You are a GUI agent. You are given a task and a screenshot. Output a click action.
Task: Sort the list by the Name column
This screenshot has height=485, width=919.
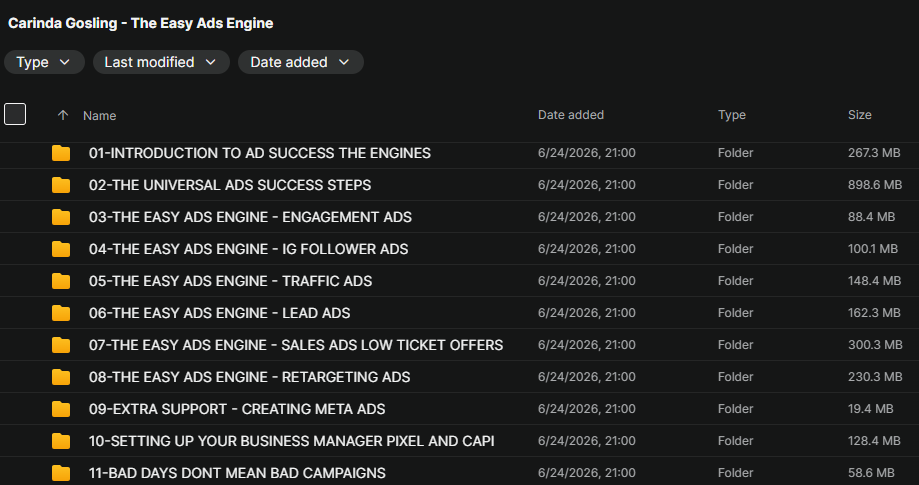click(100, 116)
